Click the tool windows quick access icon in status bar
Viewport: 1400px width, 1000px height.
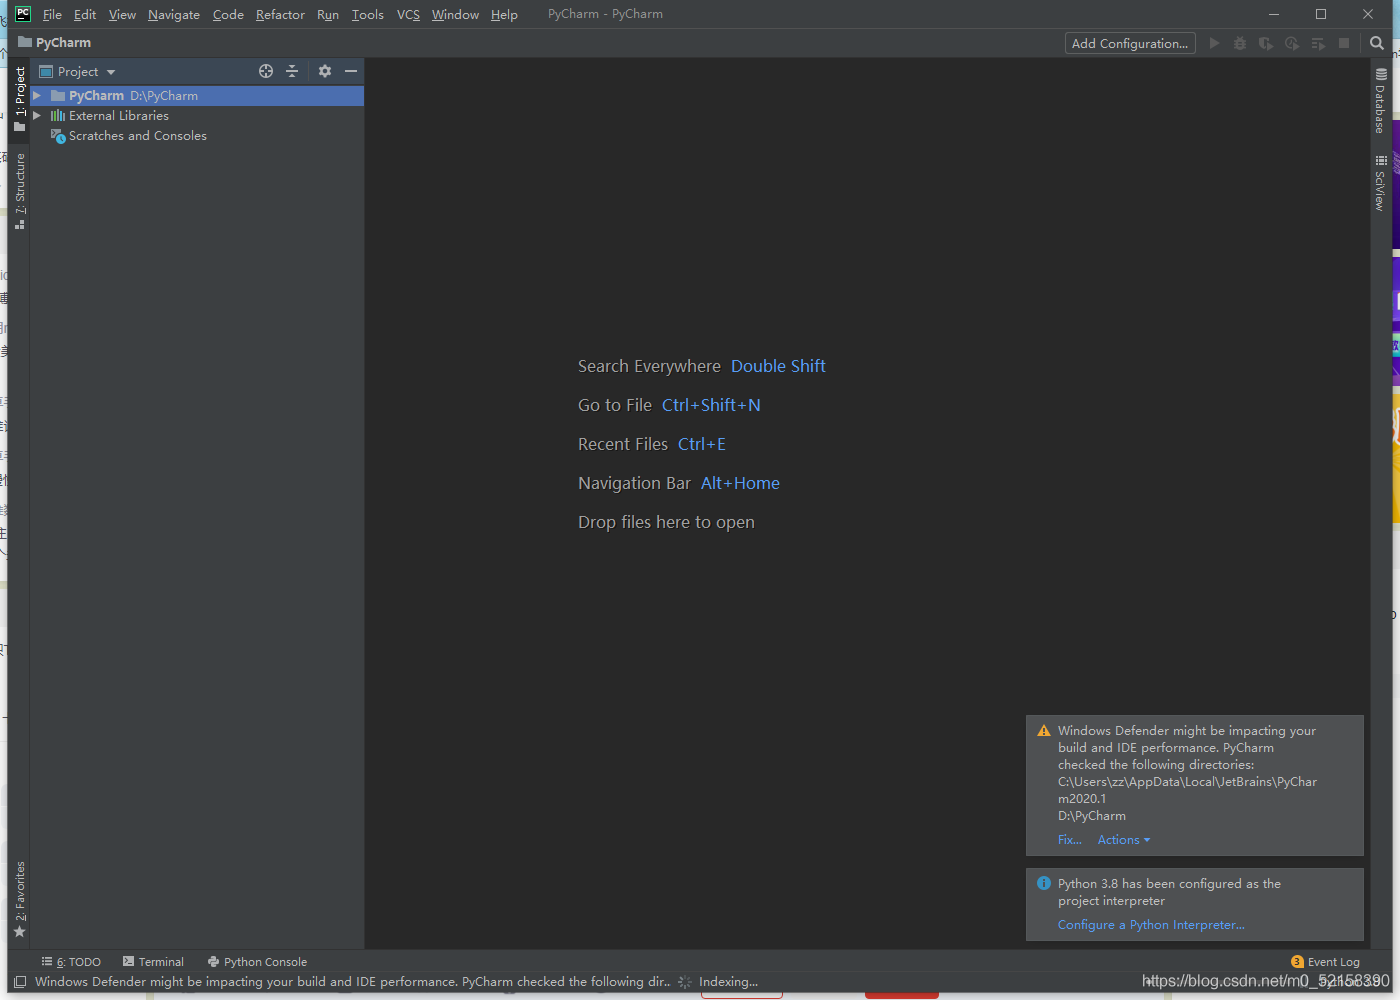(x=20, y=982)
